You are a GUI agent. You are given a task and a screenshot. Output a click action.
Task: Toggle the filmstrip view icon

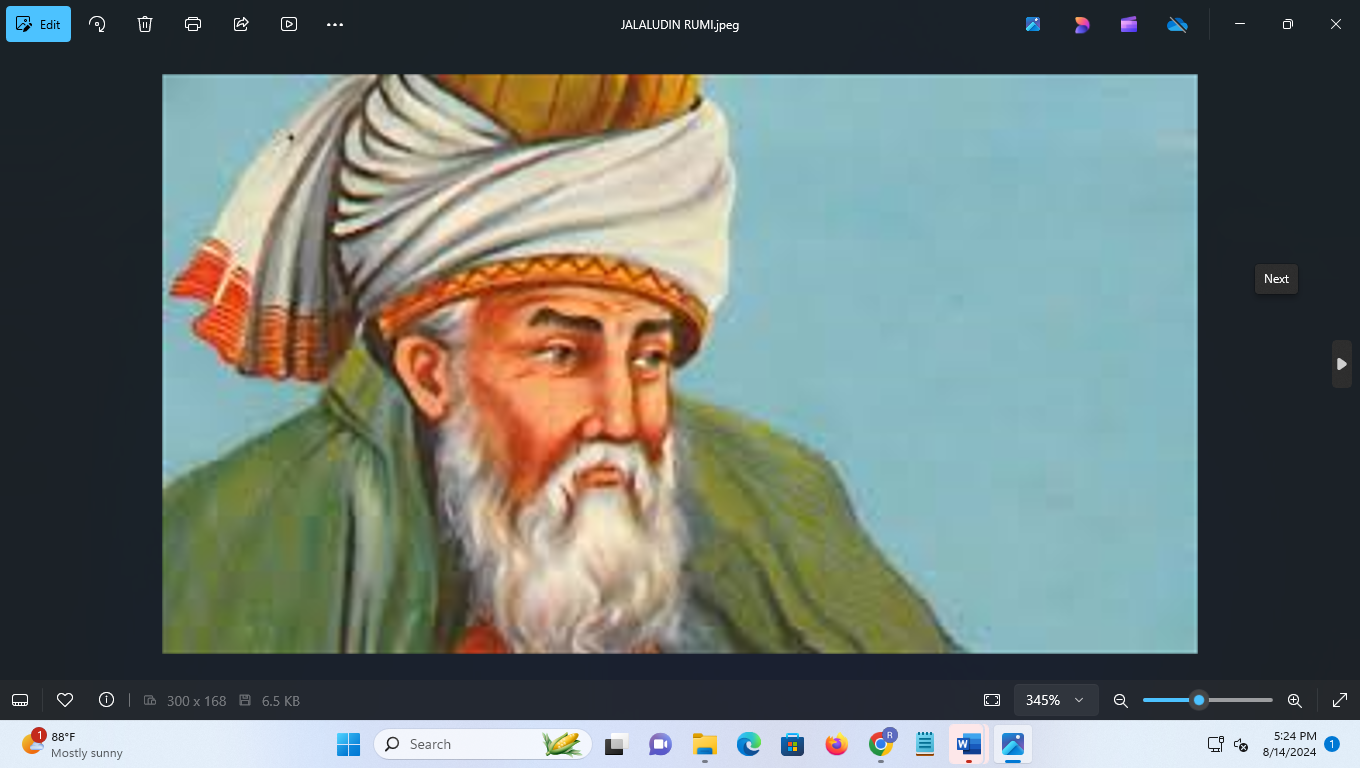[20, 700]
